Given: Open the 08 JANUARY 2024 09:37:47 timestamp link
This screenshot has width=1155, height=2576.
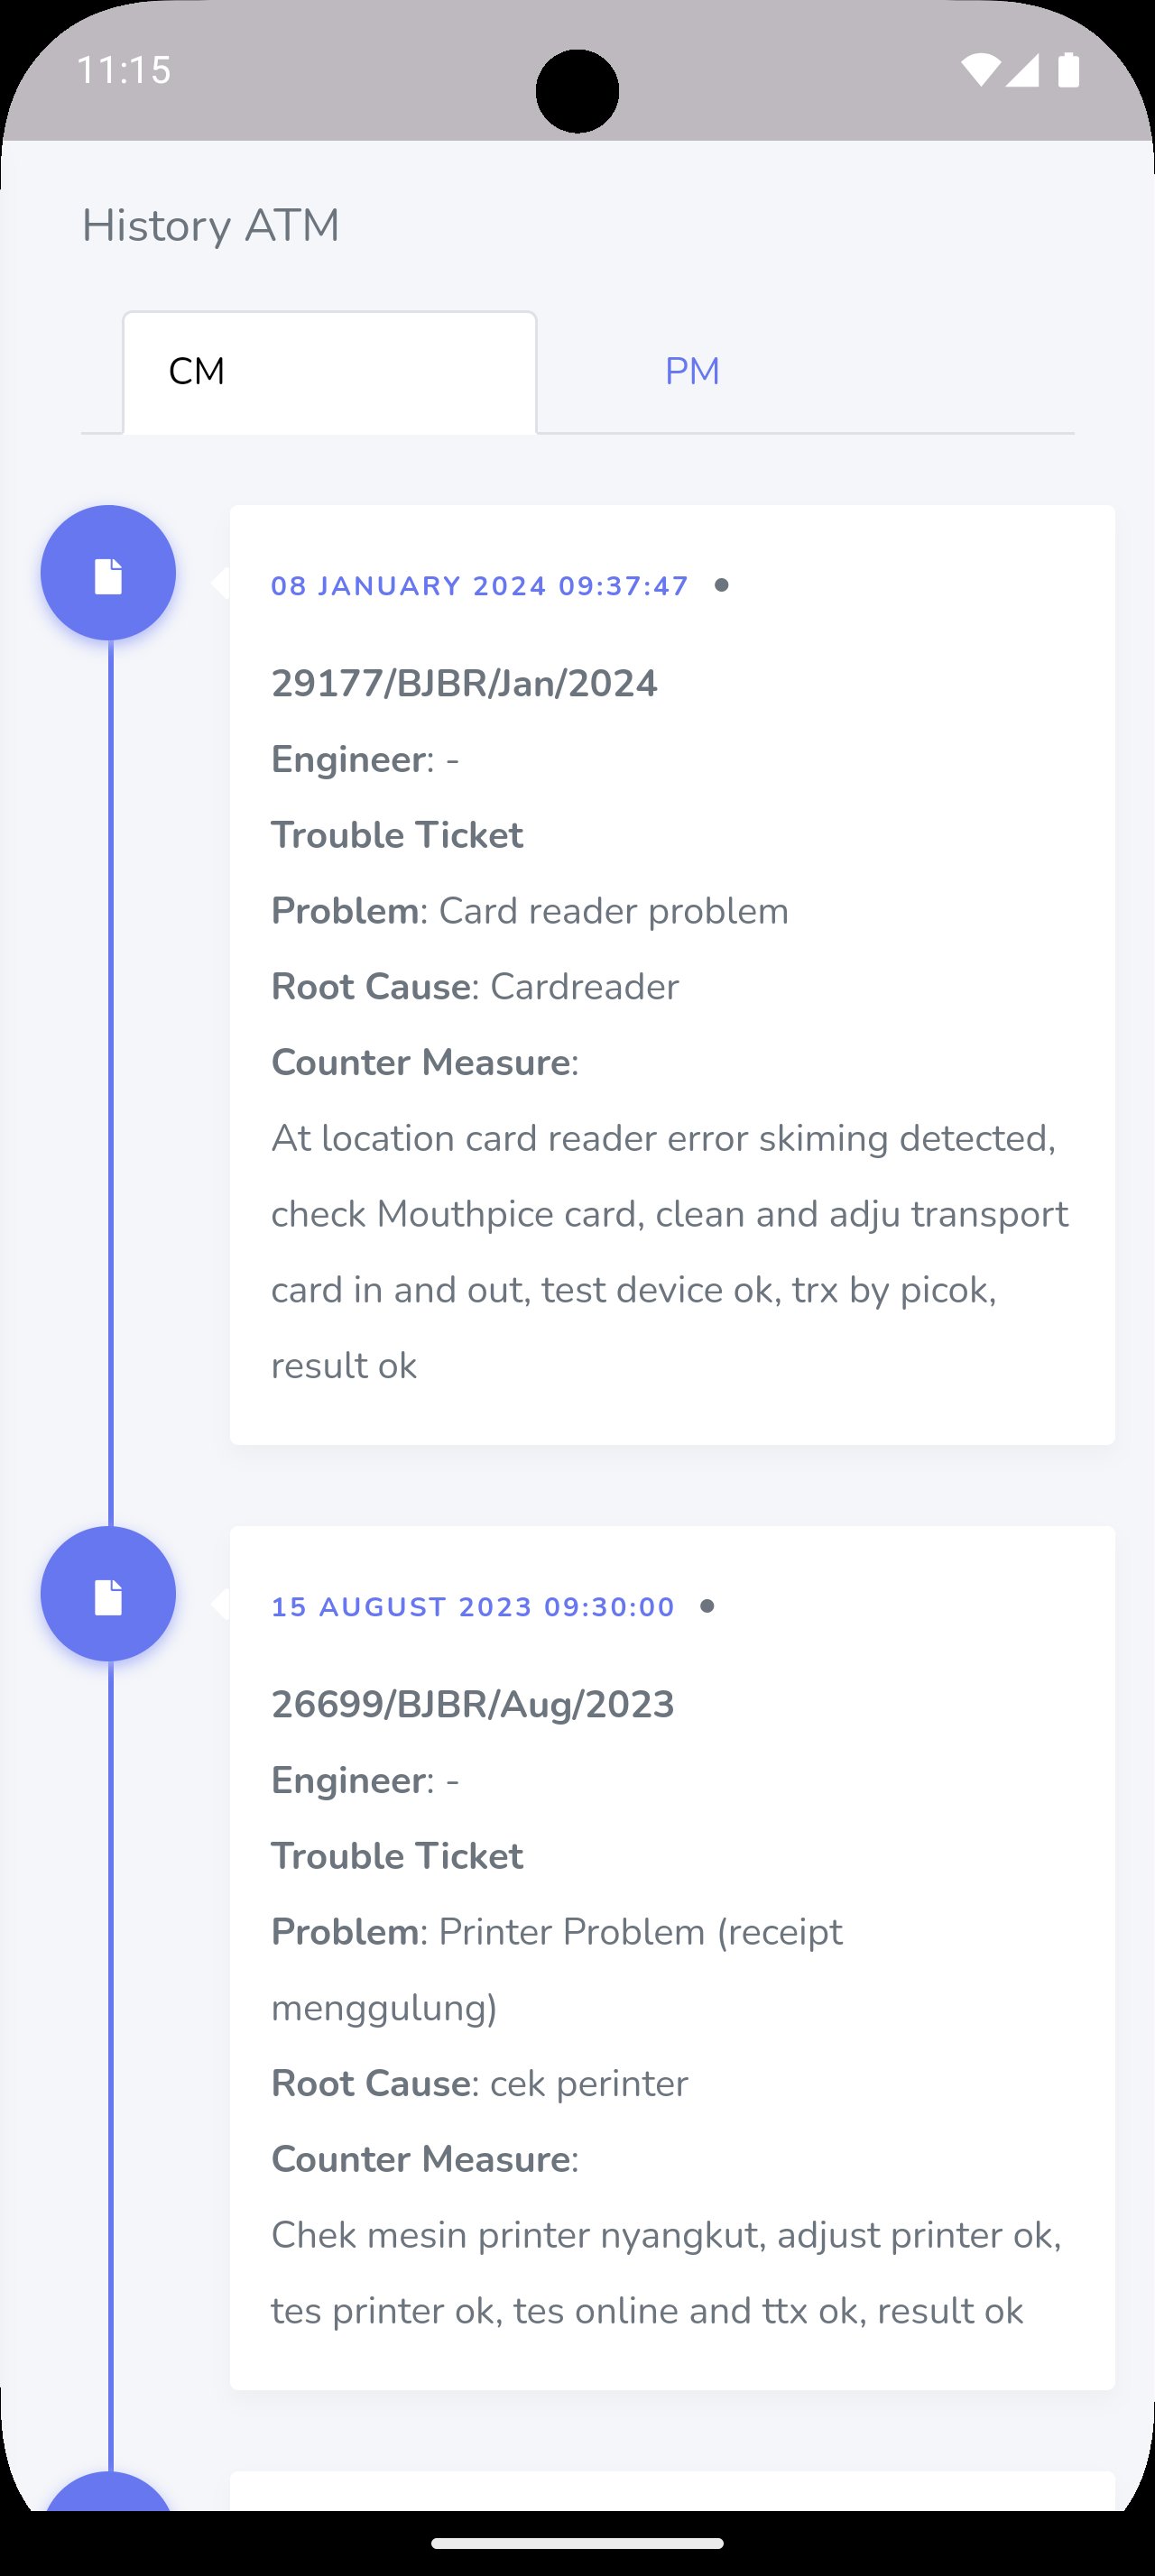Looking at the screenshot, I should click(x=480, y=586).
